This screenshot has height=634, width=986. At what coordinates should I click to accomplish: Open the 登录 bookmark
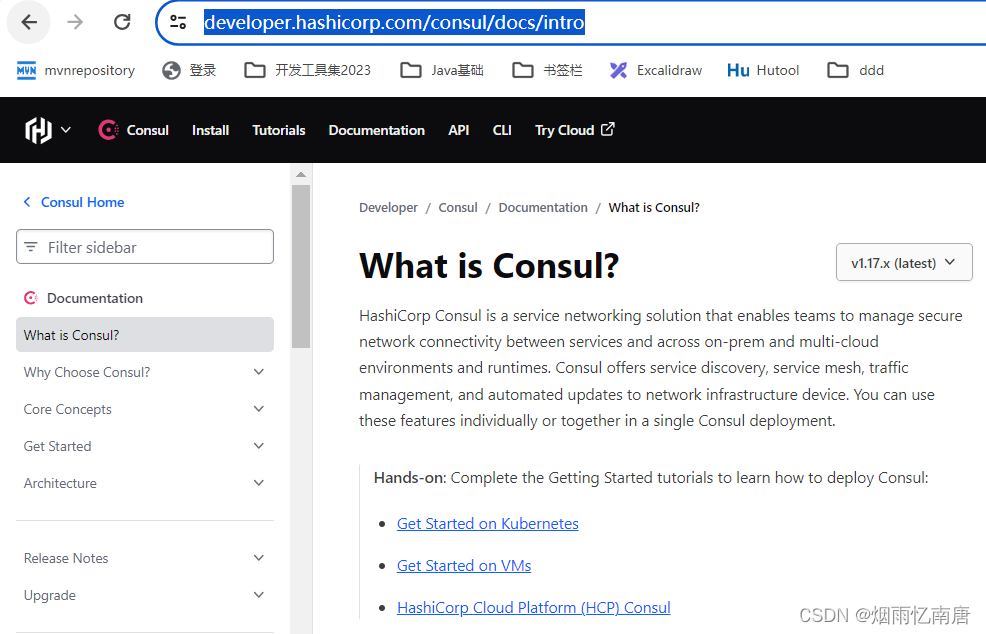[x=189, y=70]
